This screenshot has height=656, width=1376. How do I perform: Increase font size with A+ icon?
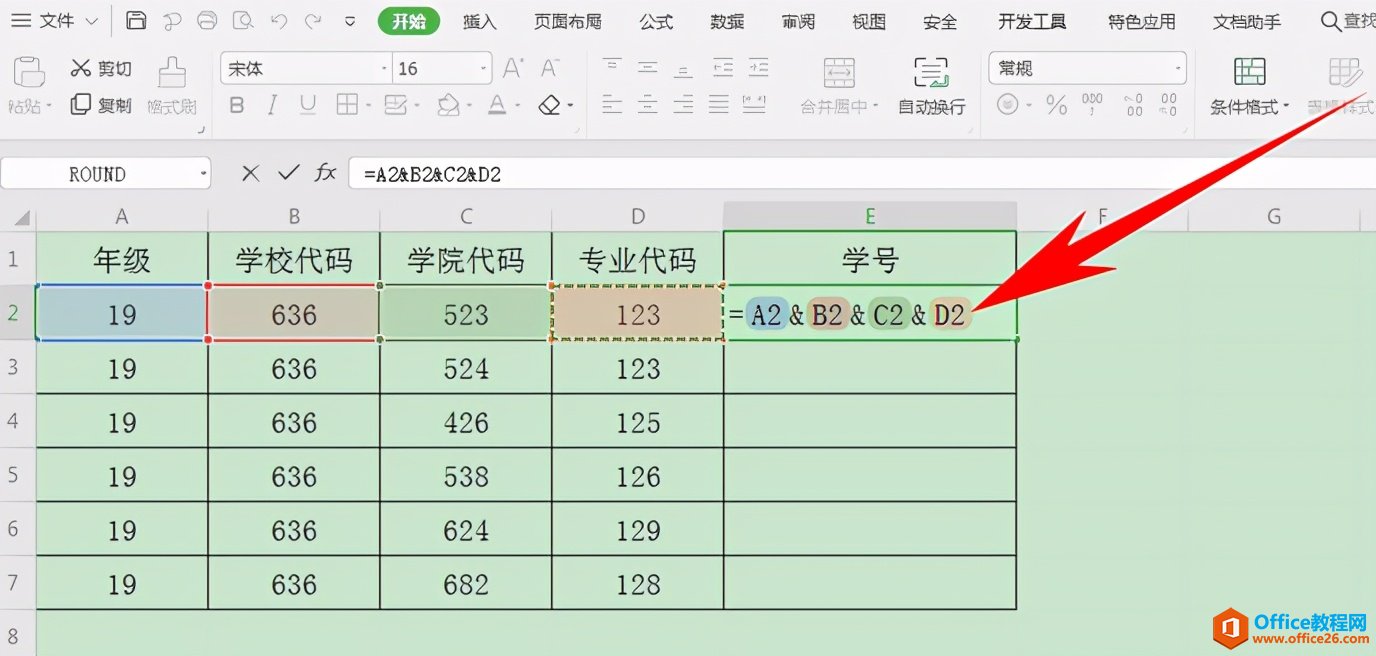(513, 68)
